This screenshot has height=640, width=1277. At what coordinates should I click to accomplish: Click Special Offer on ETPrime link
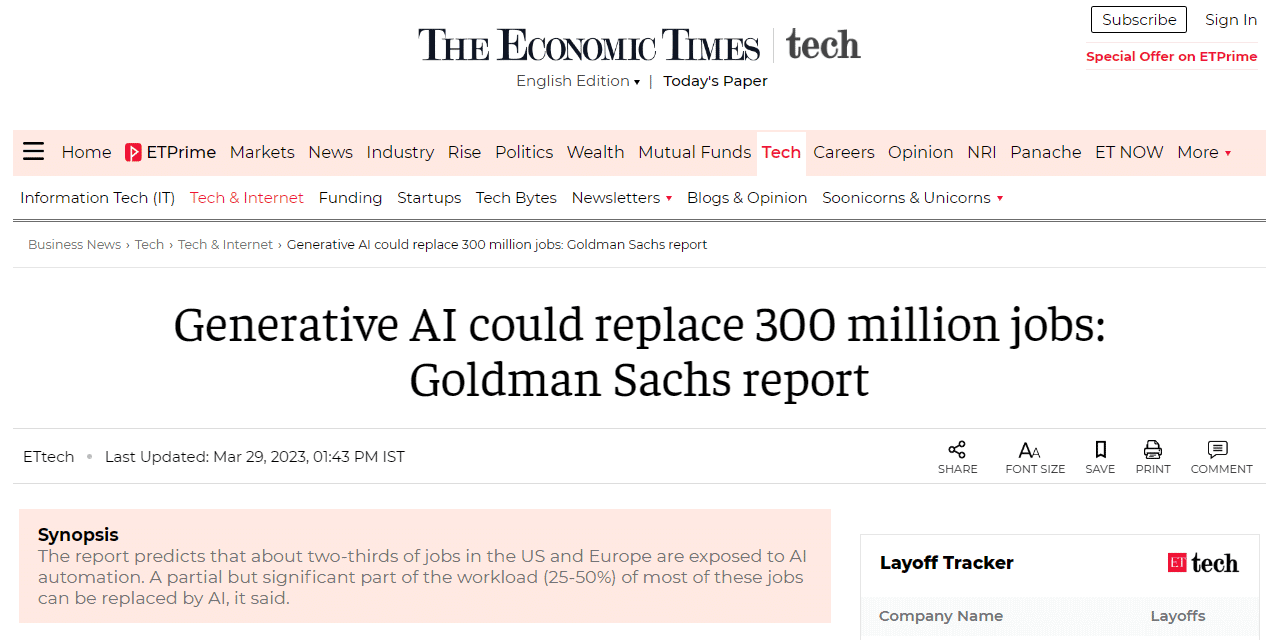point(1172,56)
